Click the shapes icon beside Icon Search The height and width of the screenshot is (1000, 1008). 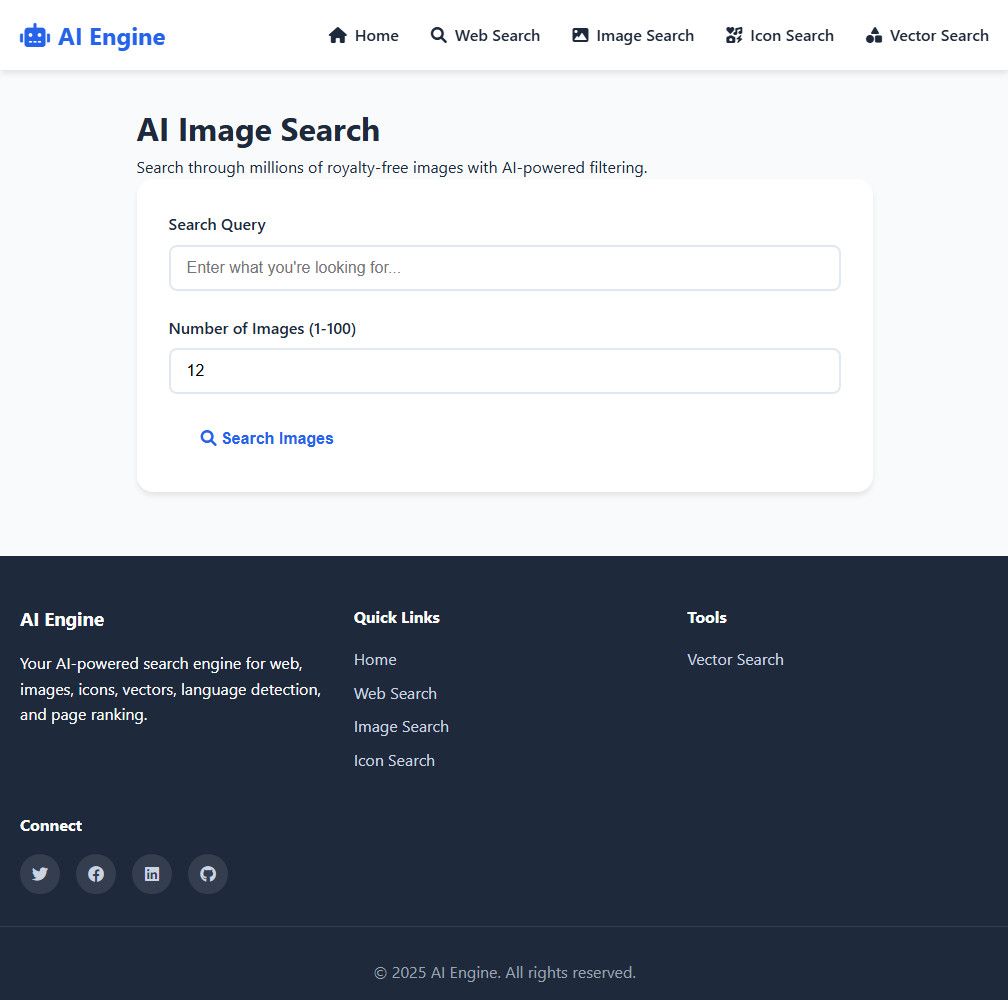(x=734, y=36)
